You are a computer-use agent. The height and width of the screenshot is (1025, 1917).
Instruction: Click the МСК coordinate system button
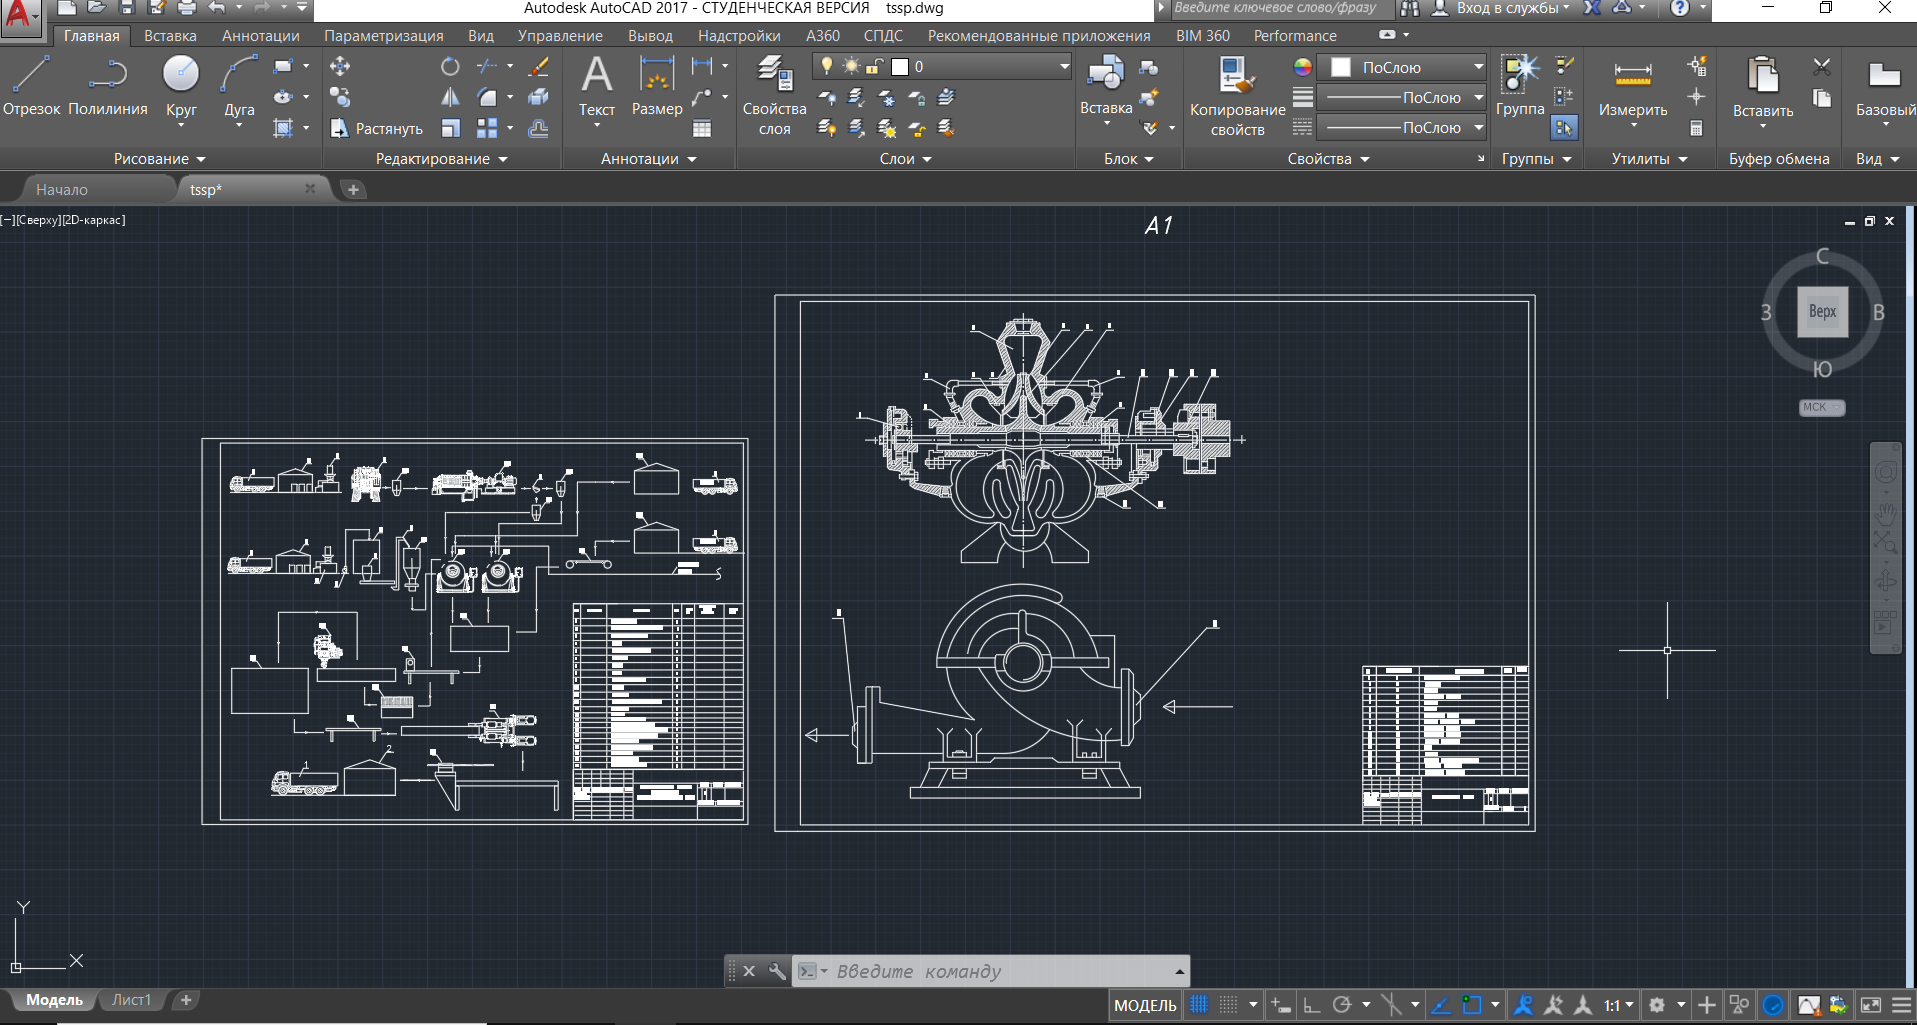pos(1821,407)
